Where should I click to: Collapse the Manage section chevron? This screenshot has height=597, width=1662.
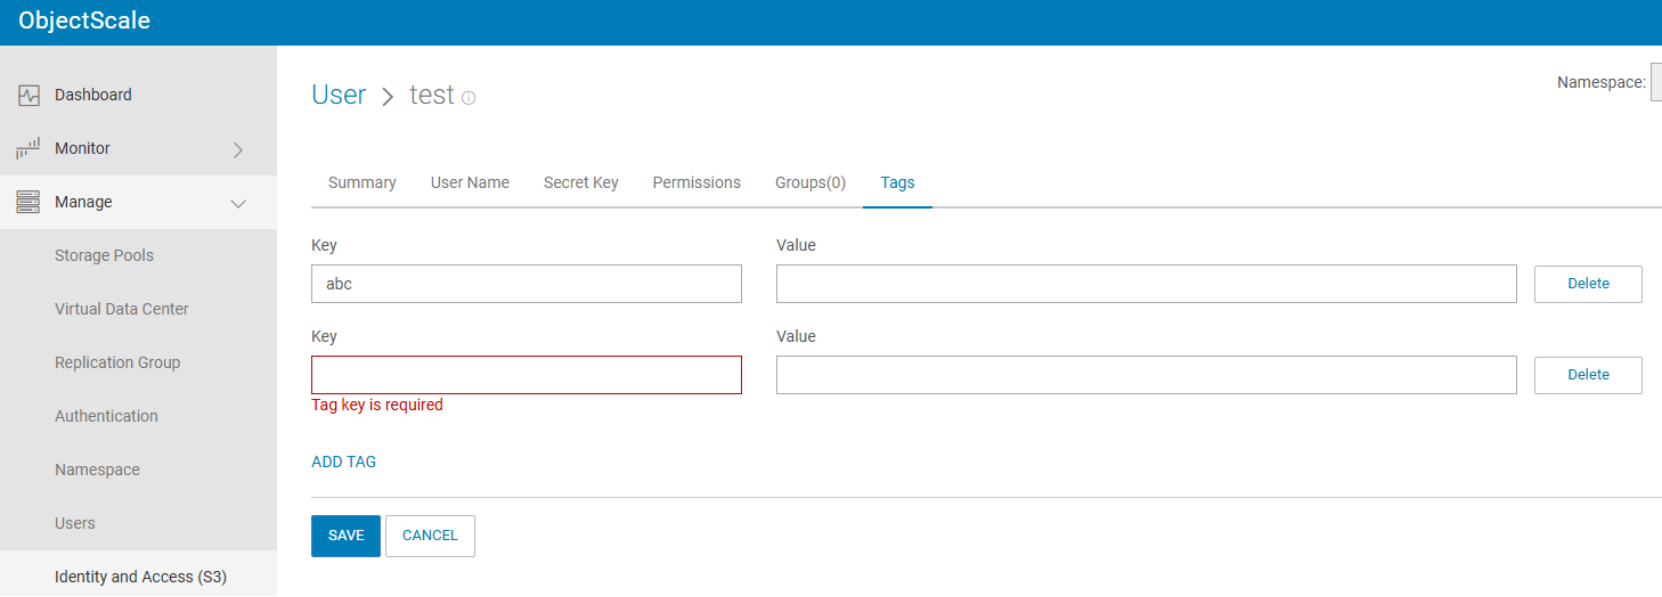238,203
